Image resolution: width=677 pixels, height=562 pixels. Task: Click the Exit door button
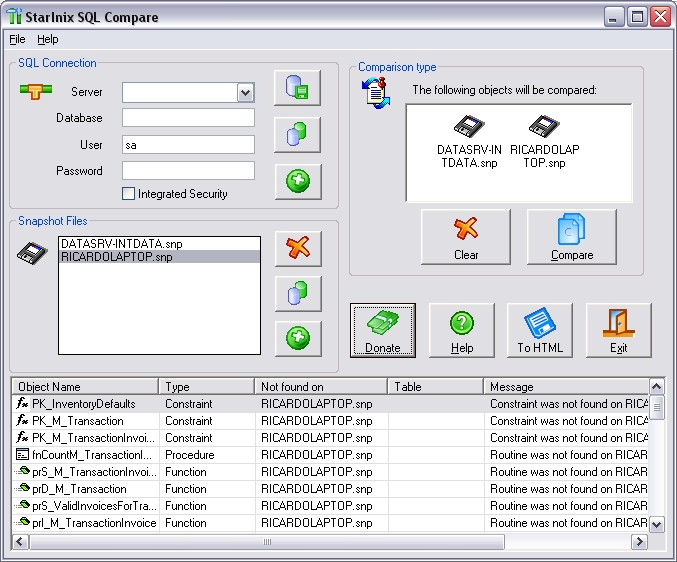(x=618, y=330)
